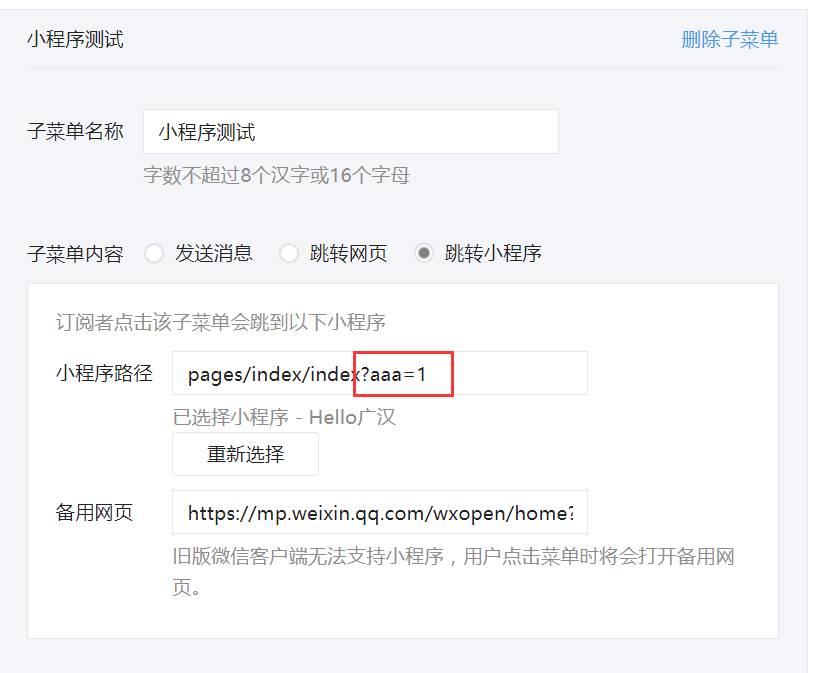Select the 发送消息 radio button

154,254
